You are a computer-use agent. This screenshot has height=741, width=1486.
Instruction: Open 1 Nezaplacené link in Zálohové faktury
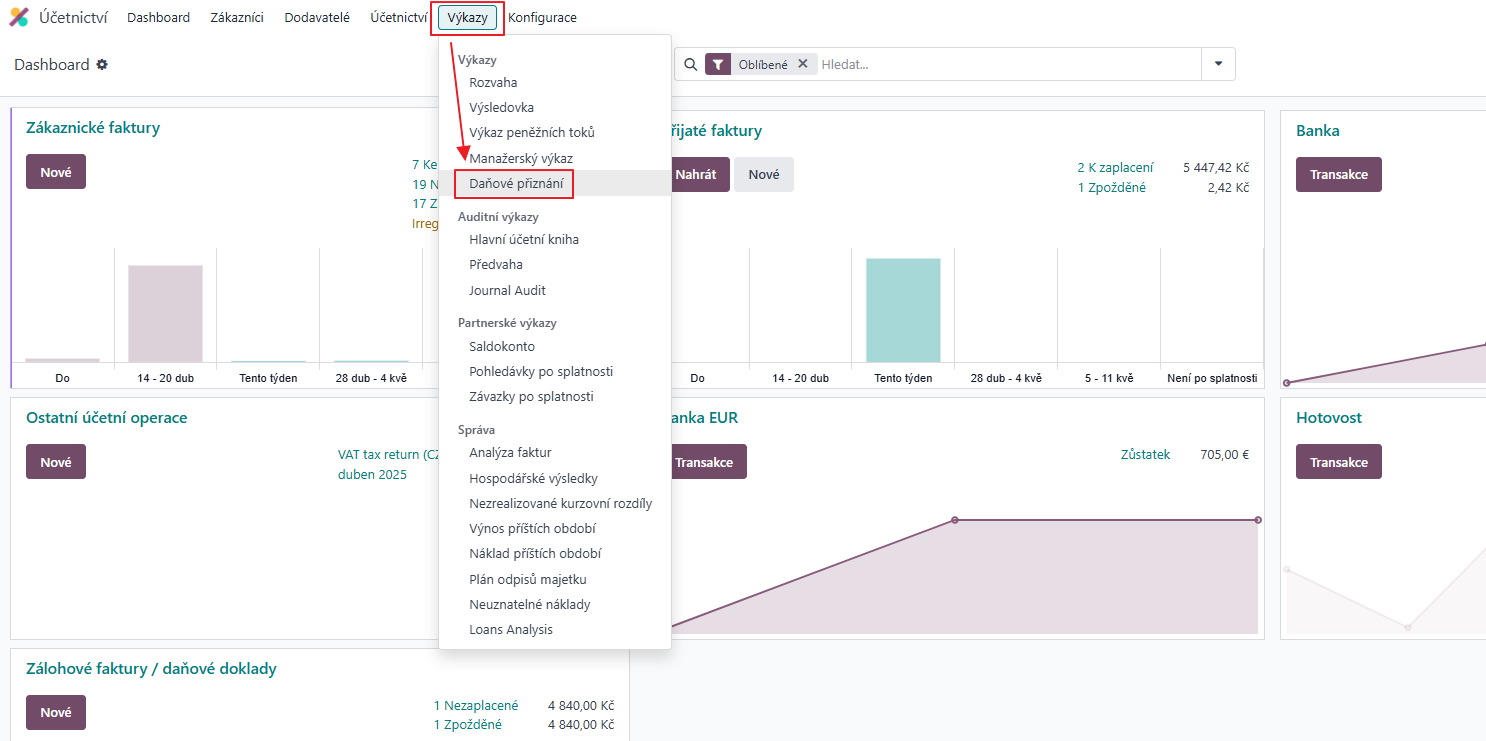tap(476, 706)
